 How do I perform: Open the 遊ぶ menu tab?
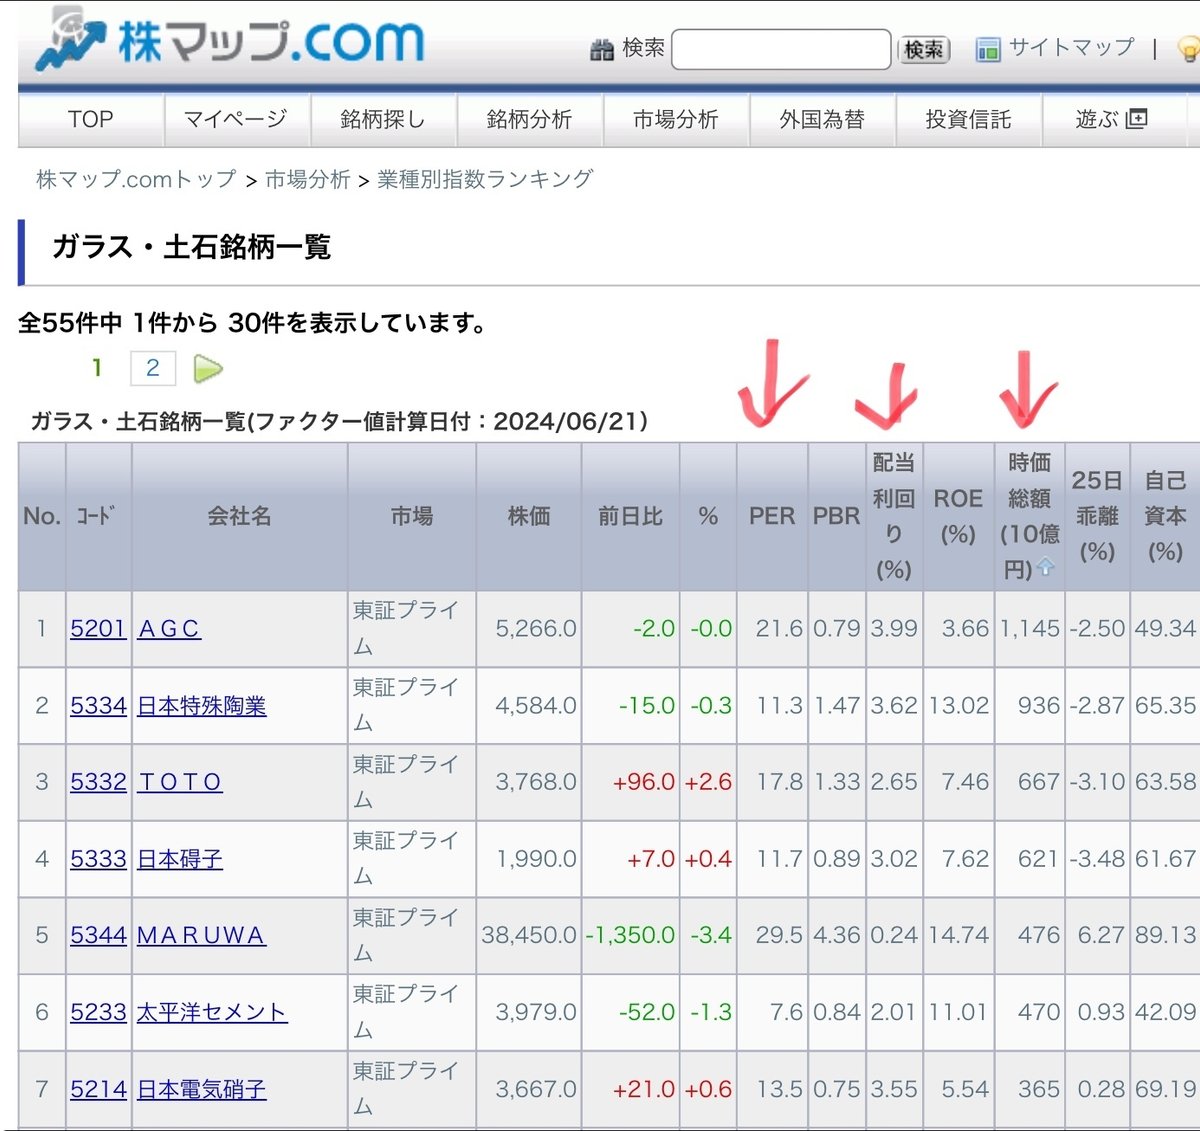pyautogui.click(x=1112, y=120)
